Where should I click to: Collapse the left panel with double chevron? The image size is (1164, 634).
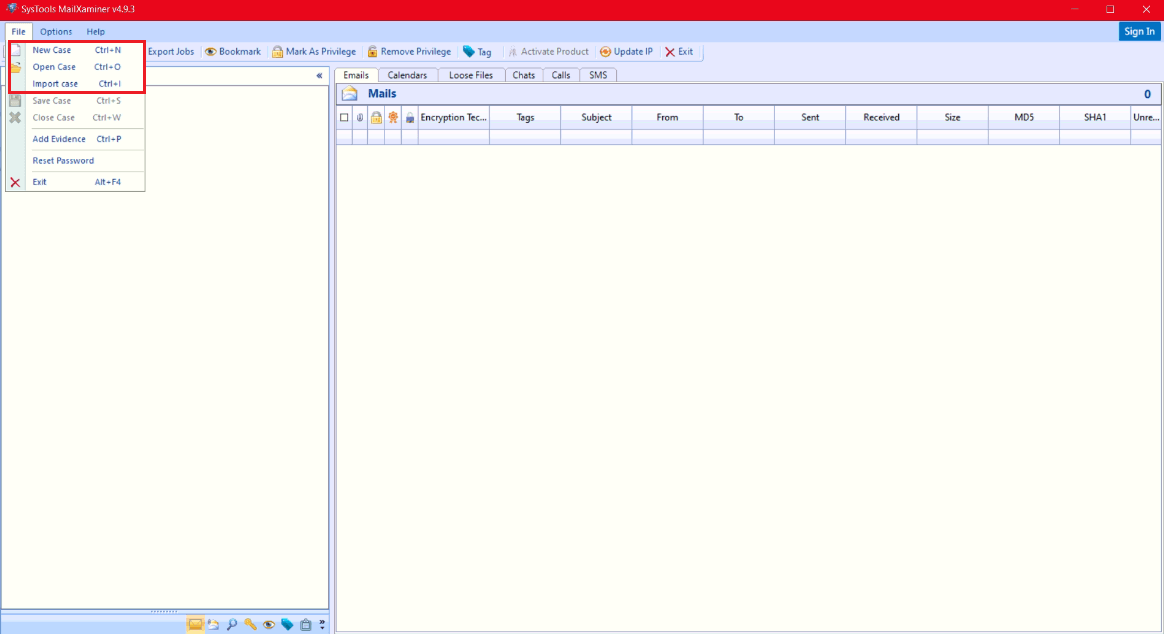point(319,76)
